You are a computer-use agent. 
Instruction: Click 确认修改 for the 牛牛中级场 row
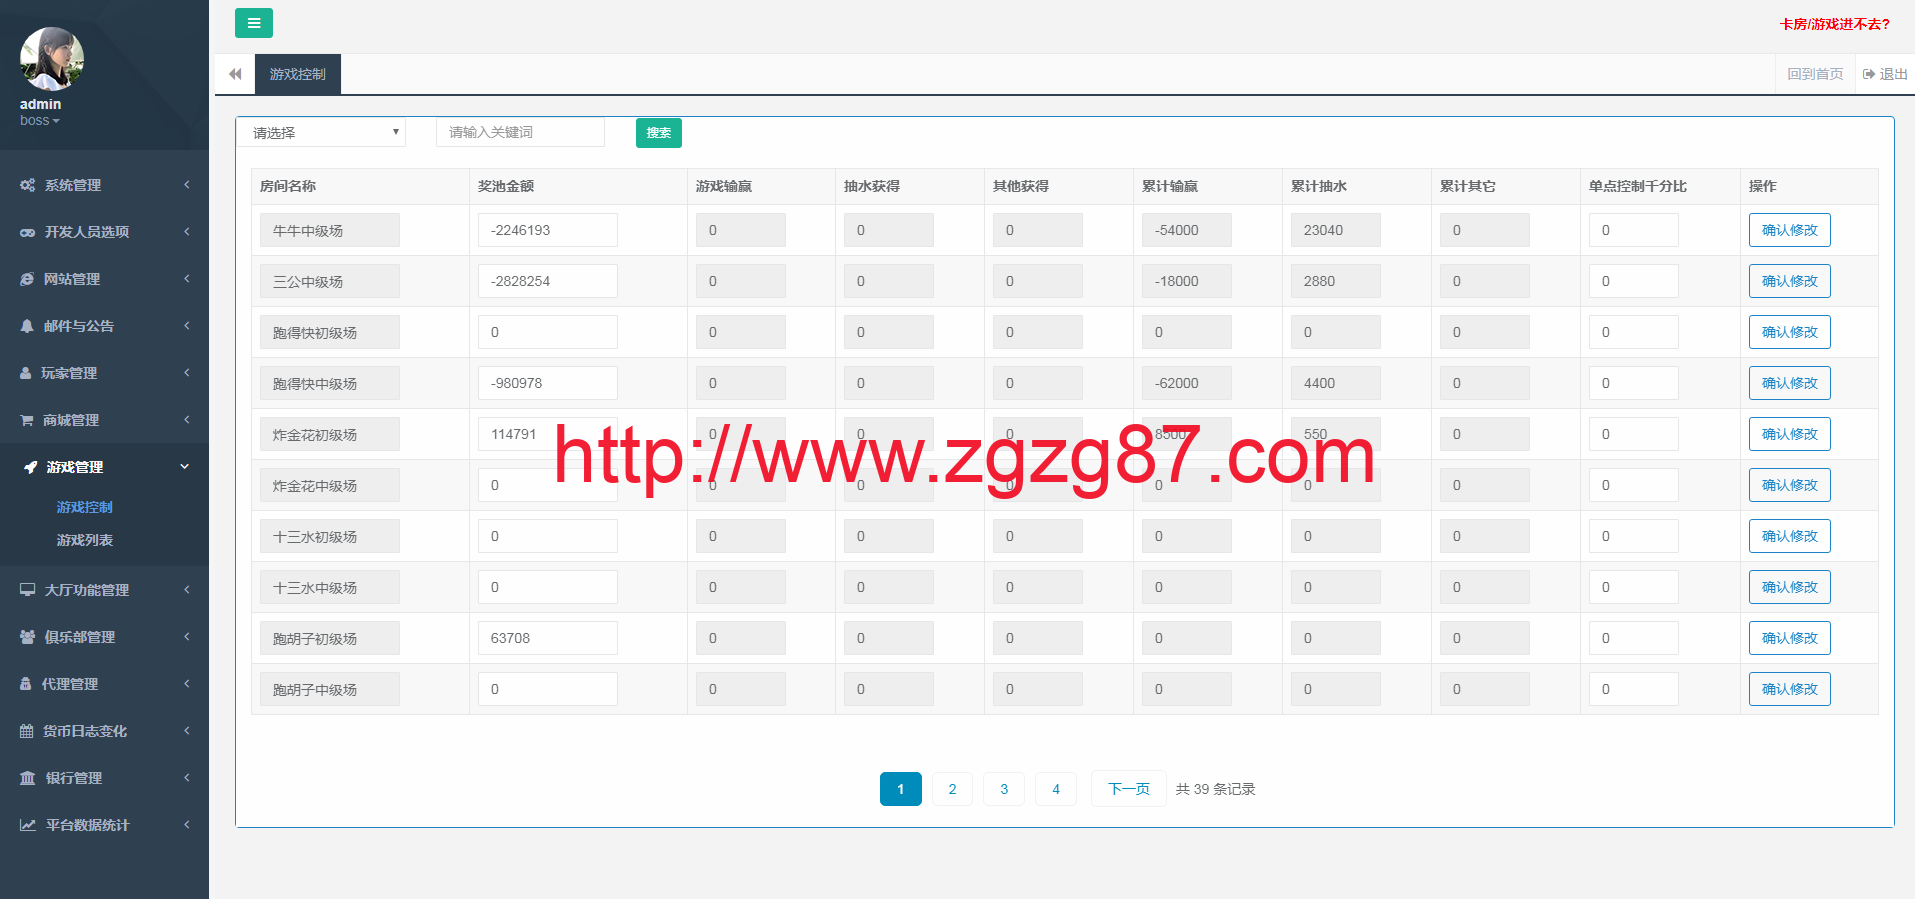pyautogui.click(x=1789, y=230)
